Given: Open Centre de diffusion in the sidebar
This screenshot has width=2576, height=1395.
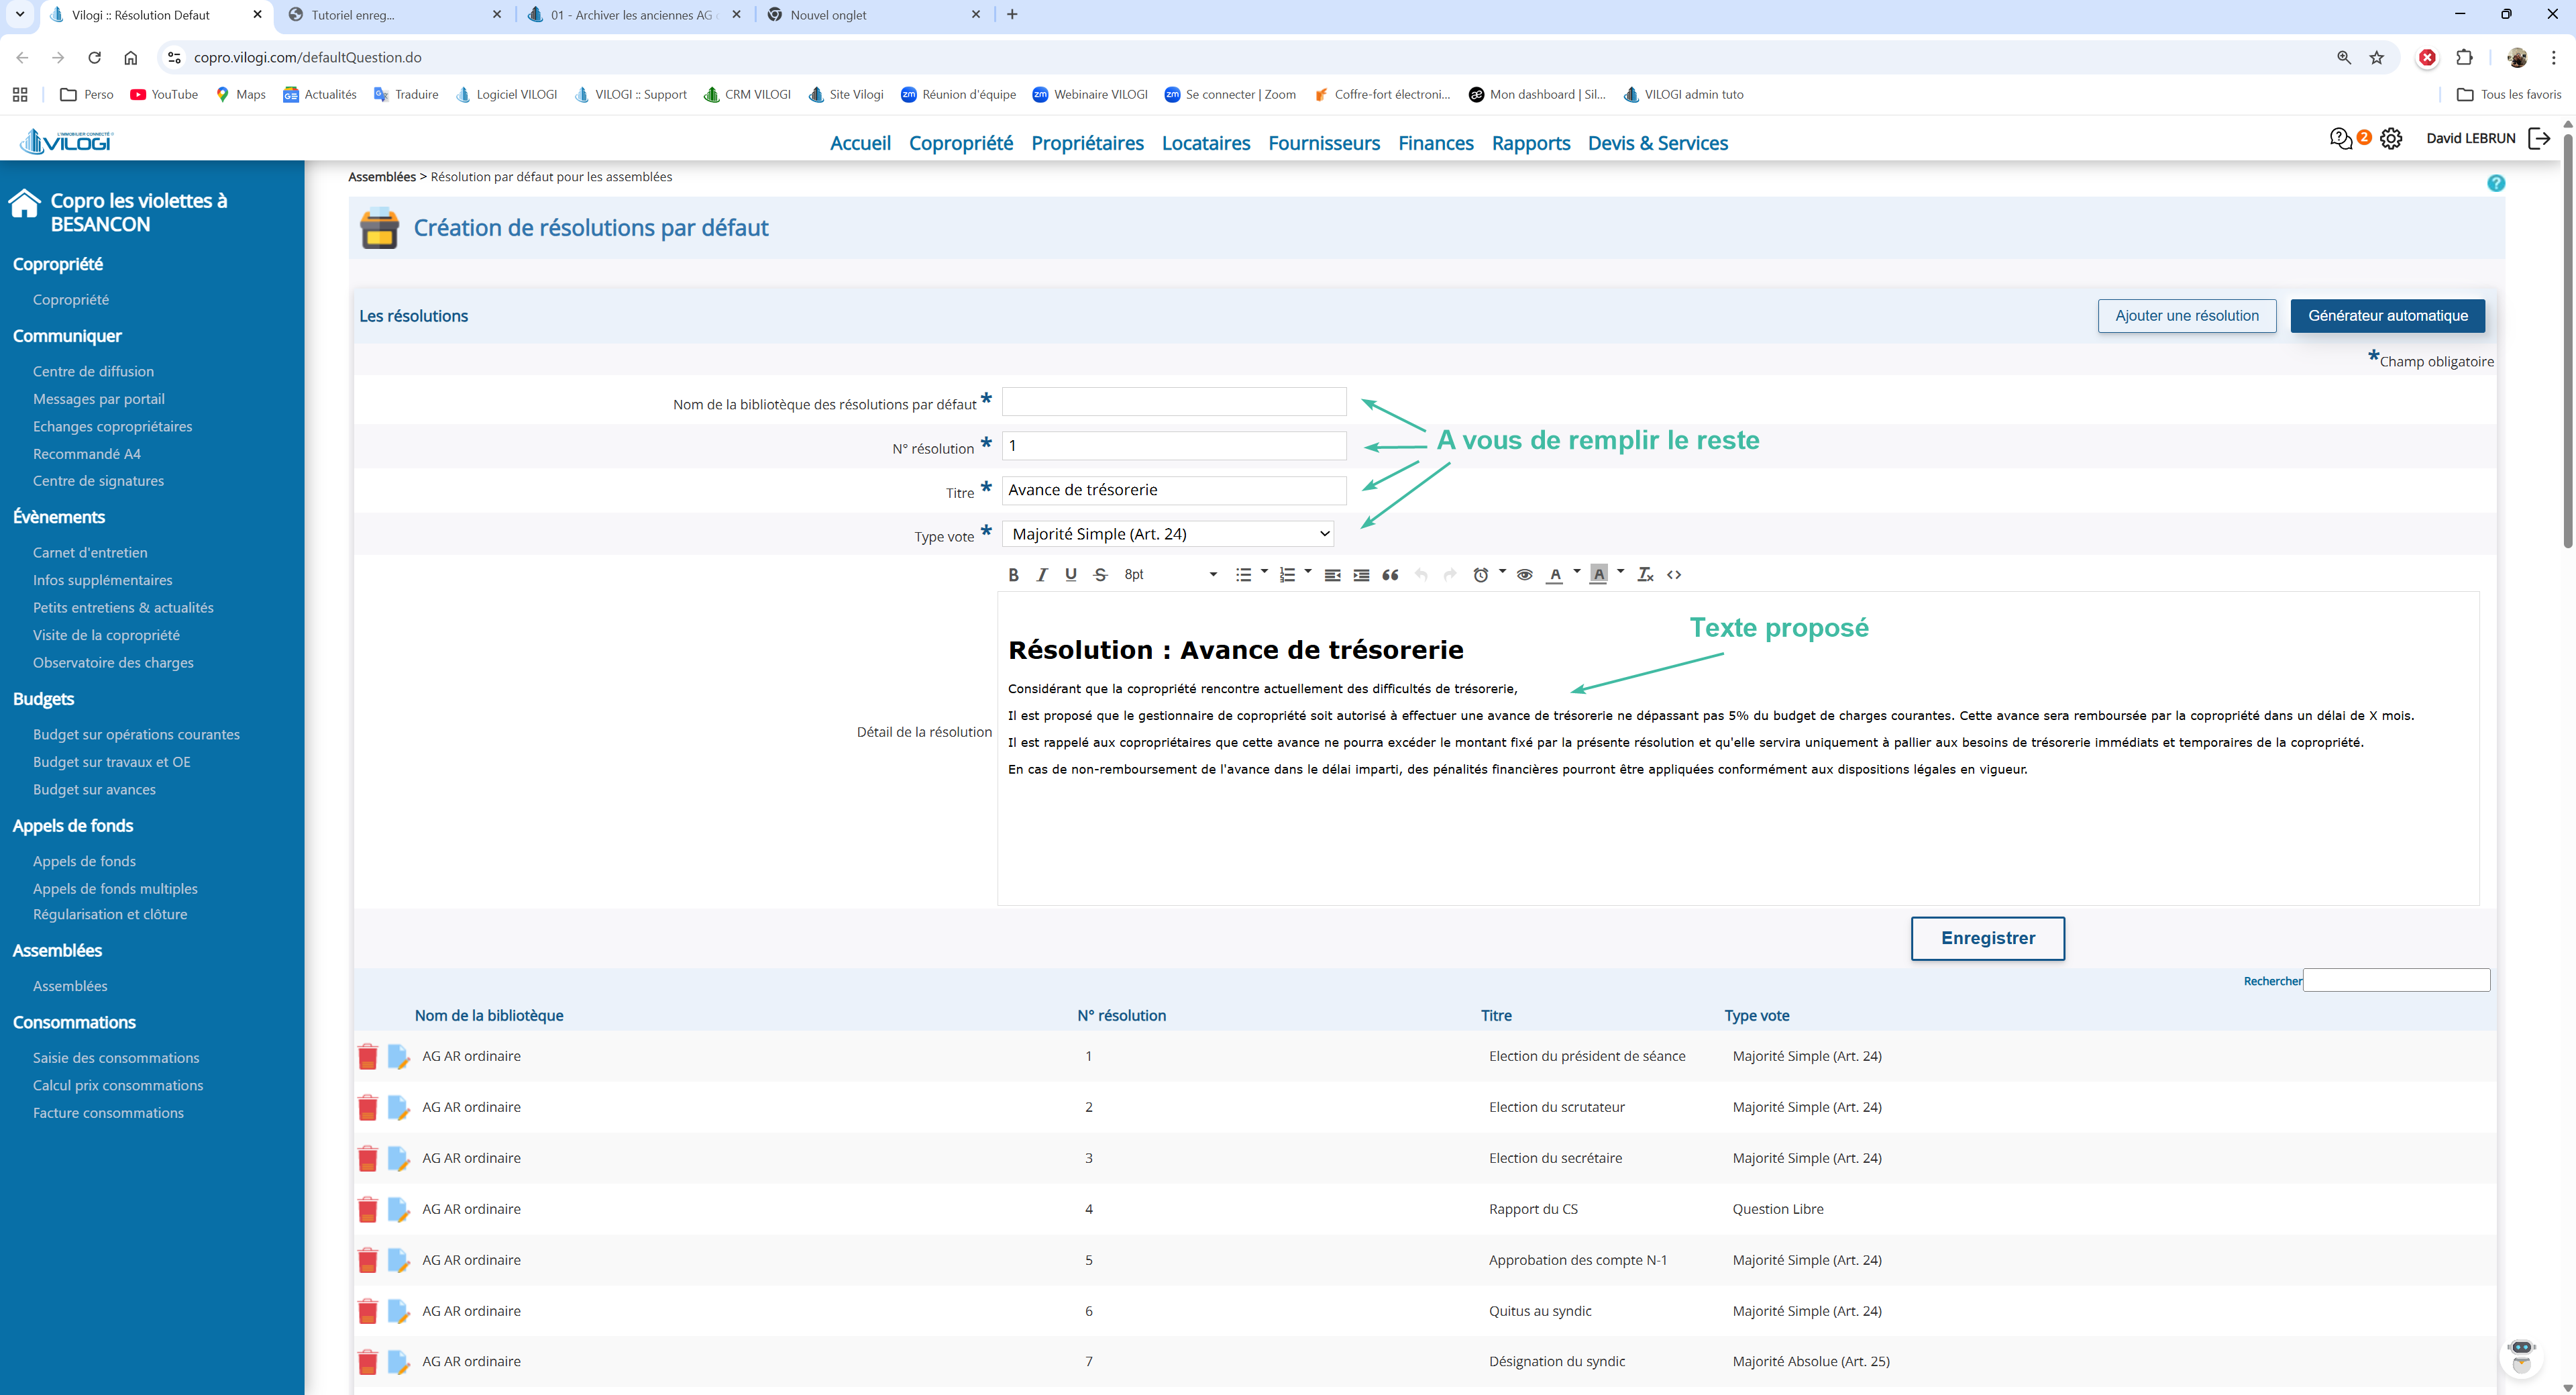Looking at the screenshot, I should tap(93, 371).
